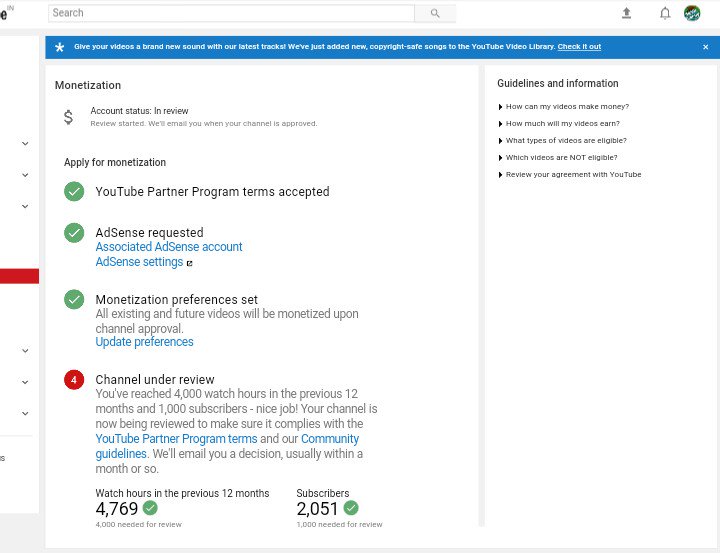
Task: Open the upload video icon
Action: pos(626,13)
